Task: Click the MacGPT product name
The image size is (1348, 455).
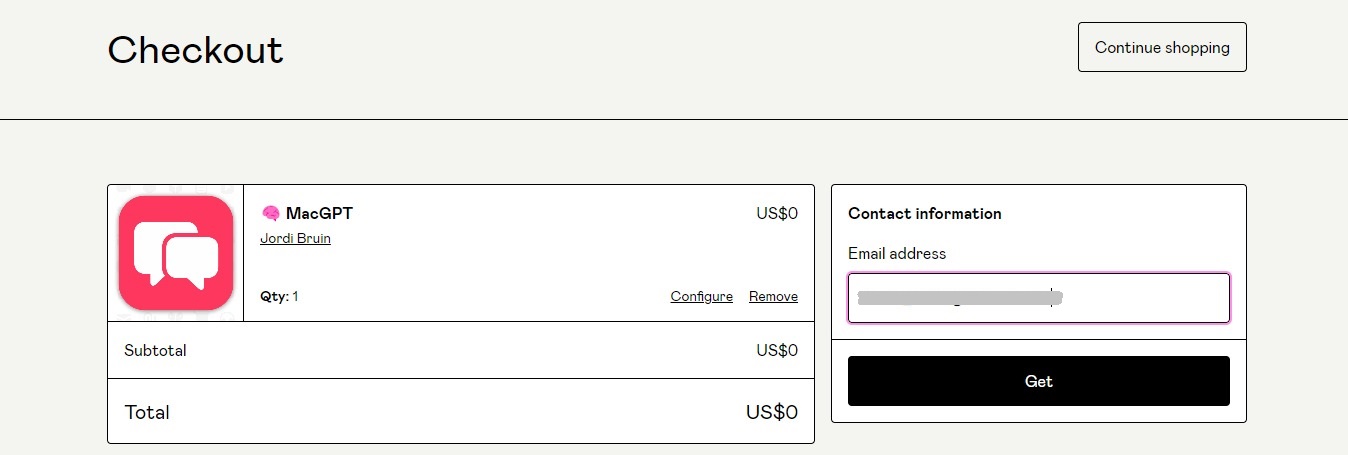Action: pyautogui.click(x=319, y=213)
